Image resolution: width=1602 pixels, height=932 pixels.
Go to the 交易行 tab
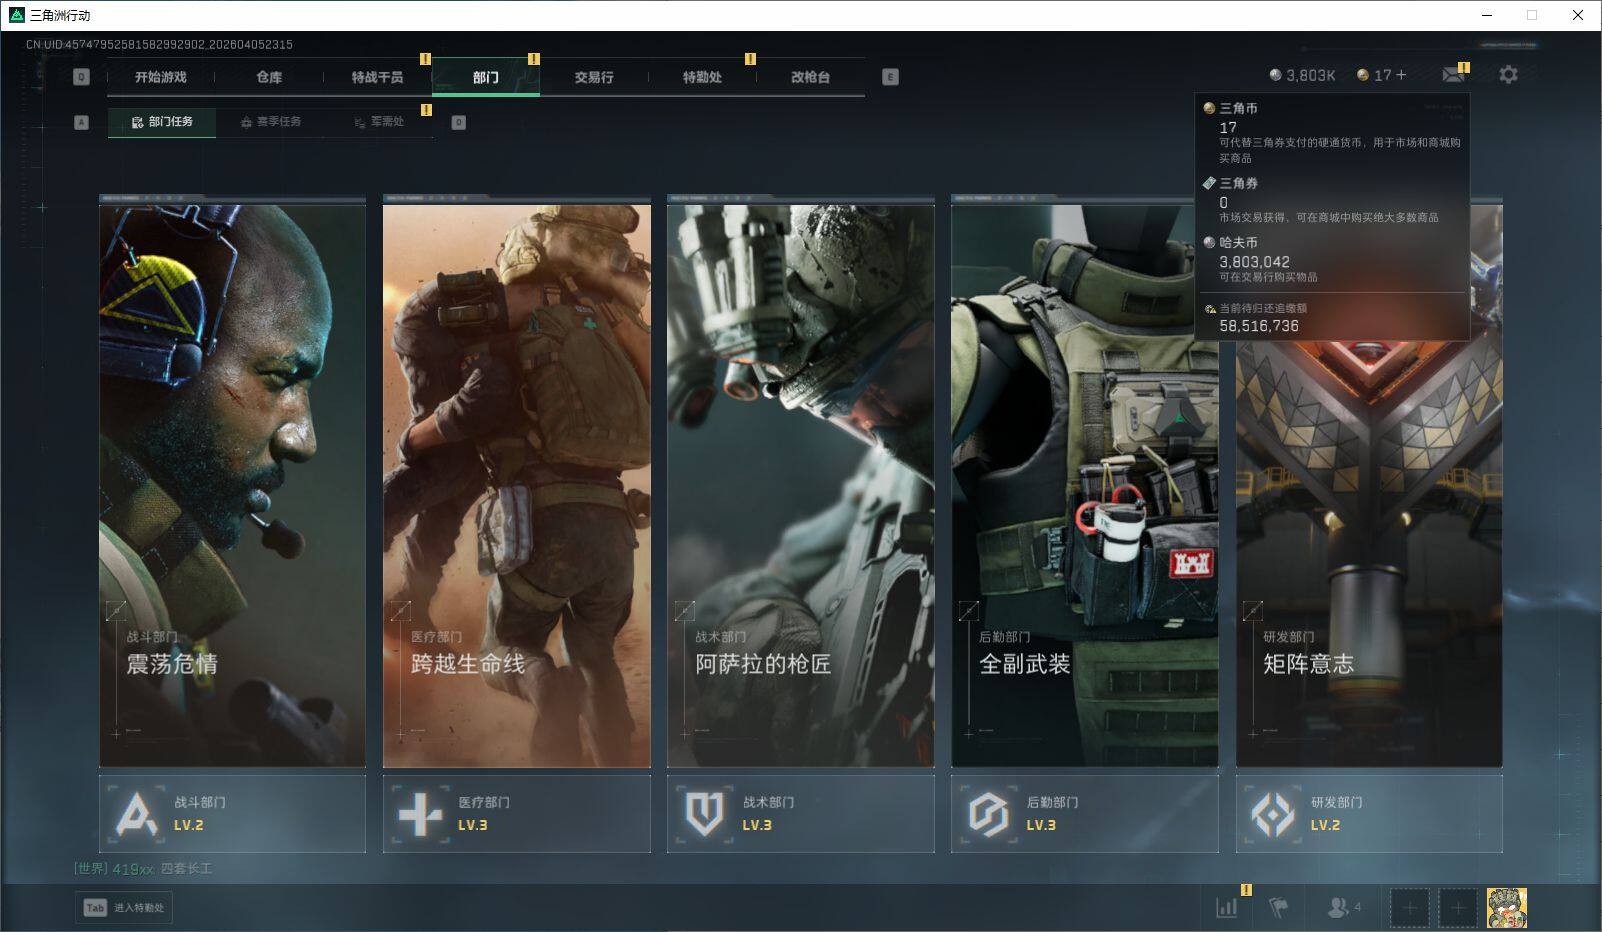594,77
